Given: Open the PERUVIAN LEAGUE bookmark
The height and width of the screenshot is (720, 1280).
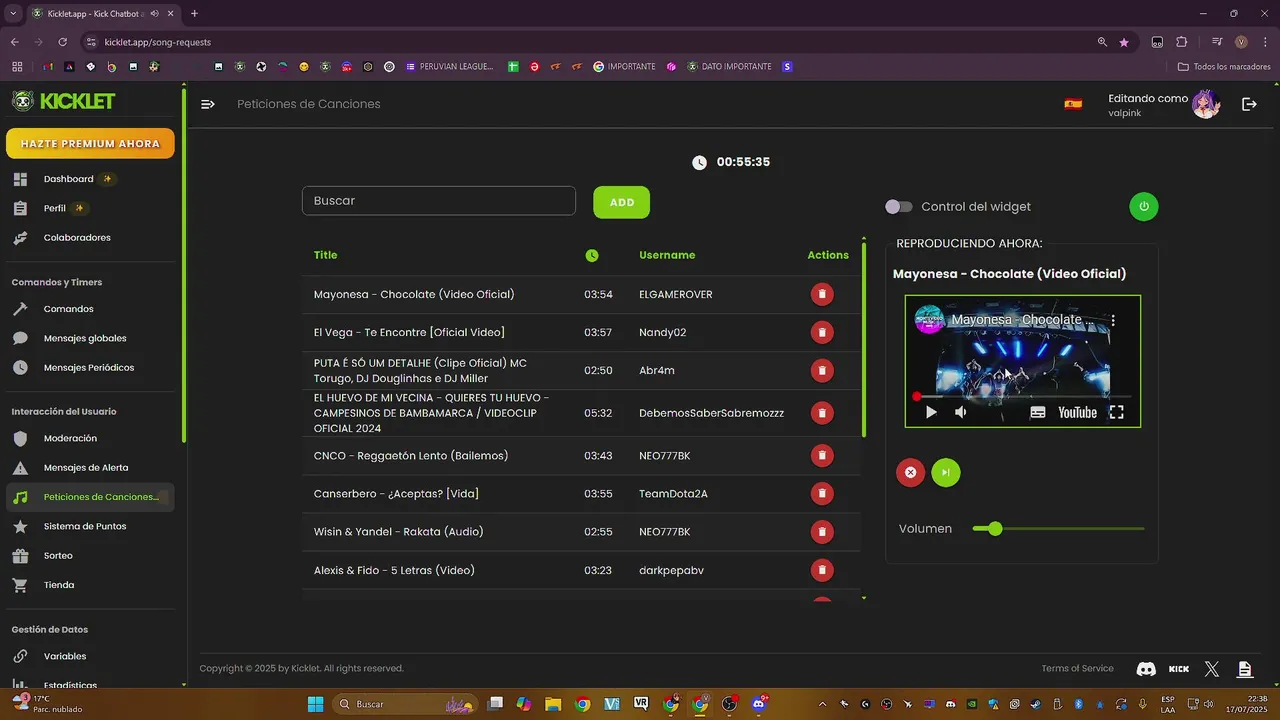Looking at the screenshot, I should 450,67.
